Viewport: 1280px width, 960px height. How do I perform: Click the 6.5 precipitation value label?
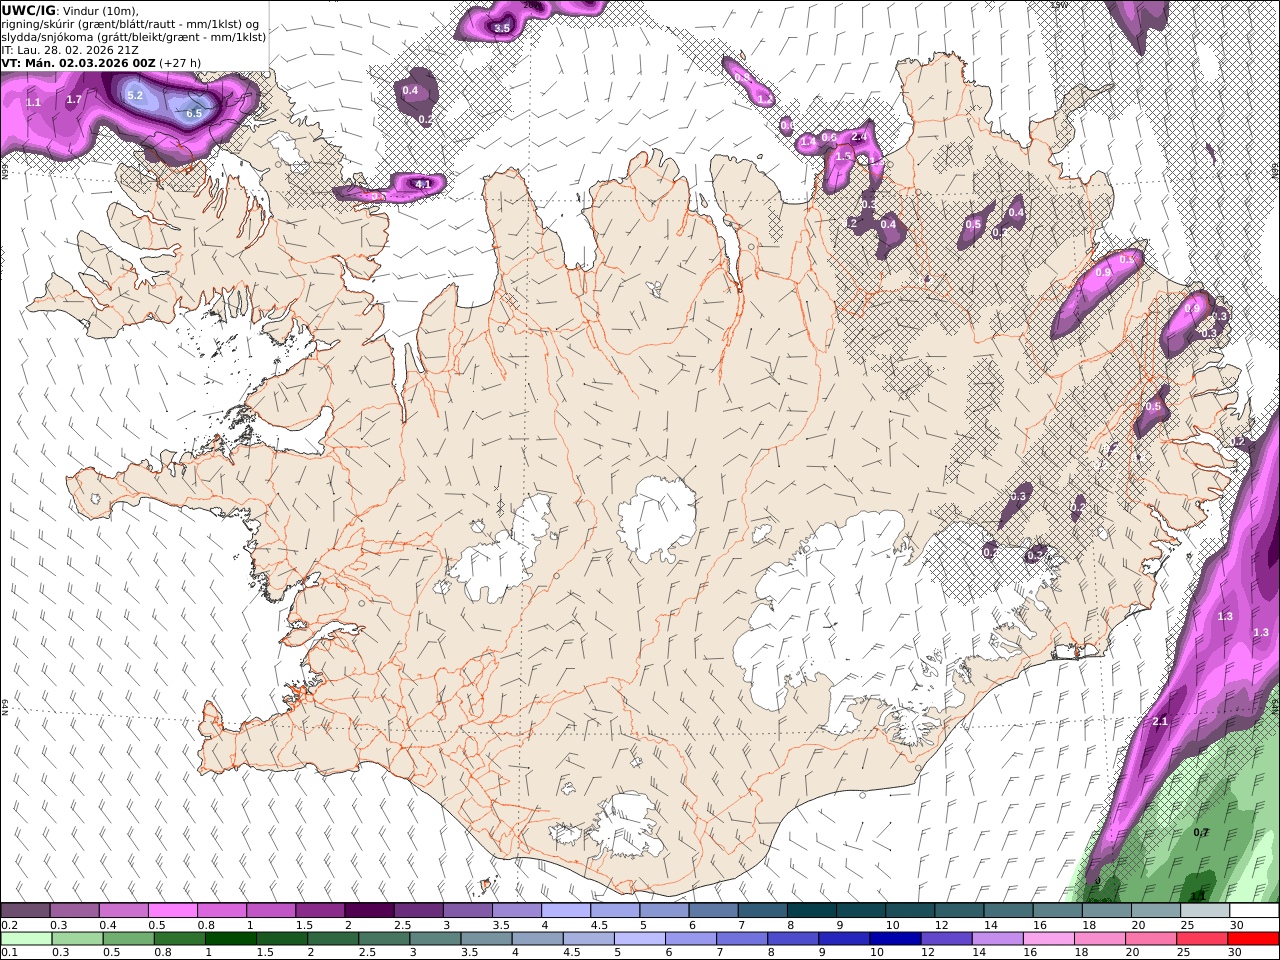pos(194,114)
